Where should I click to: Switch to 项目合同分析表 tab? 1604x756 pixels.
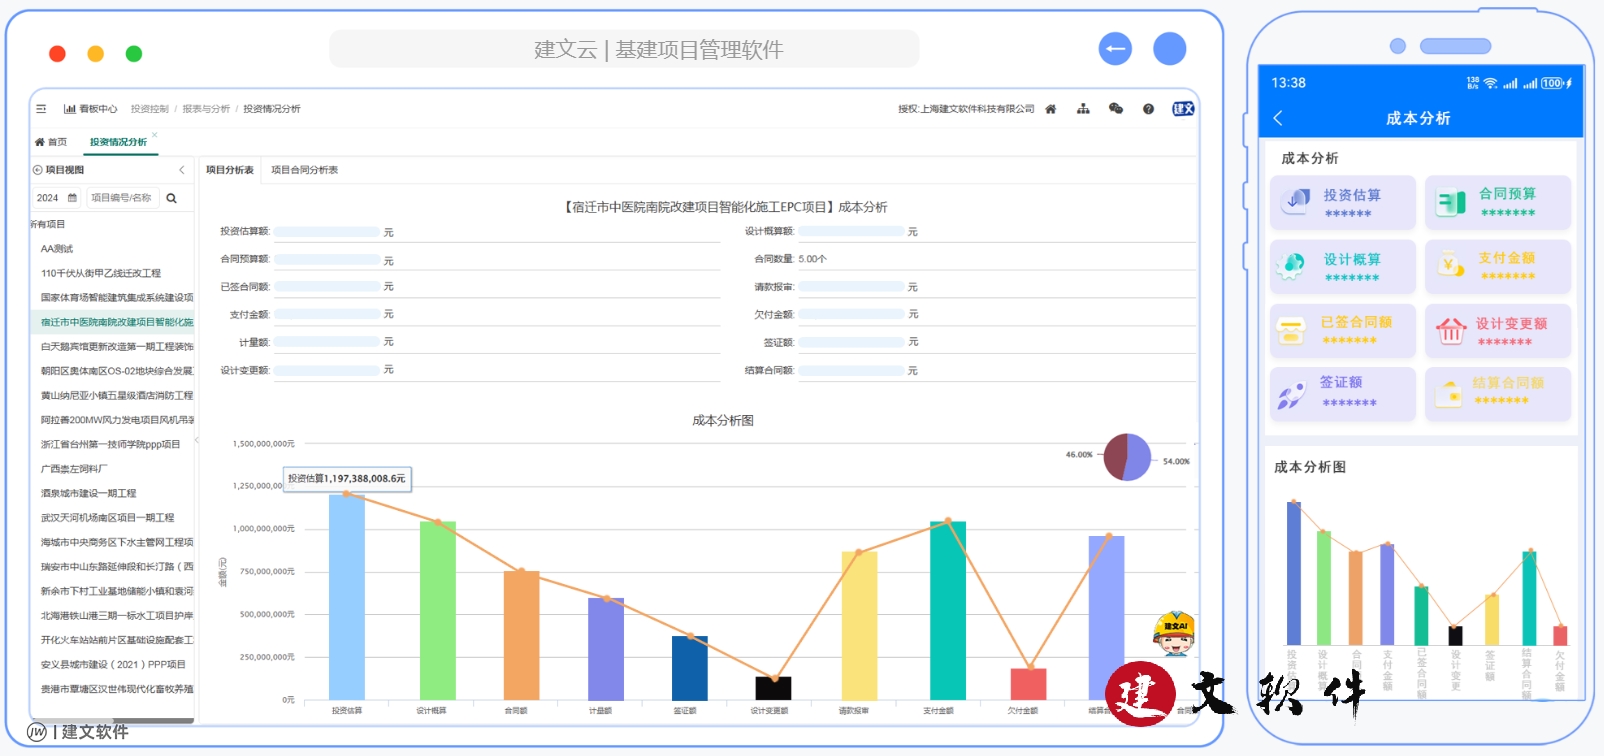304,170
